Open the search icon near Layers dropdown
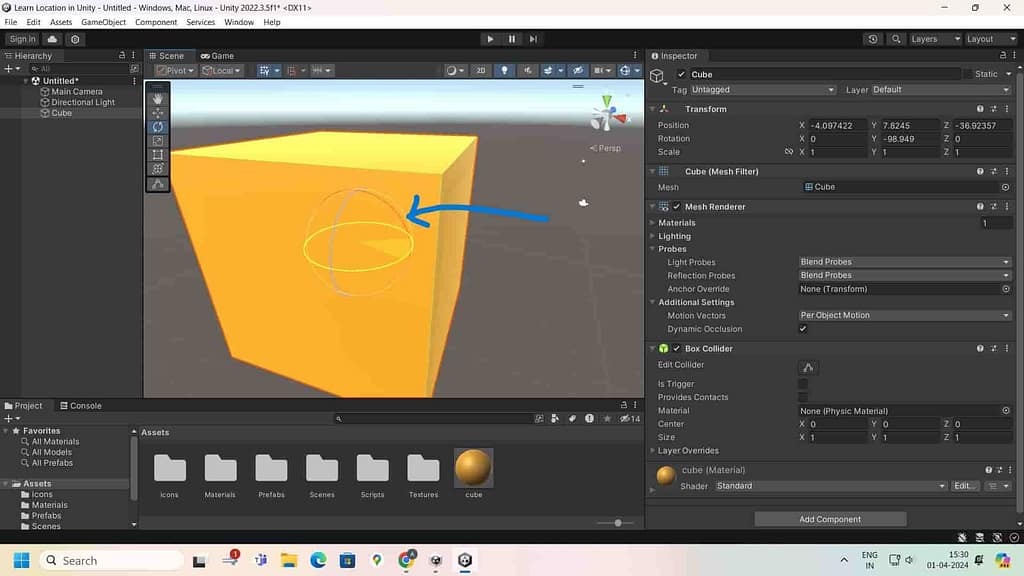The width and height of the screenshot is (1024, 576). pos(897,39)
